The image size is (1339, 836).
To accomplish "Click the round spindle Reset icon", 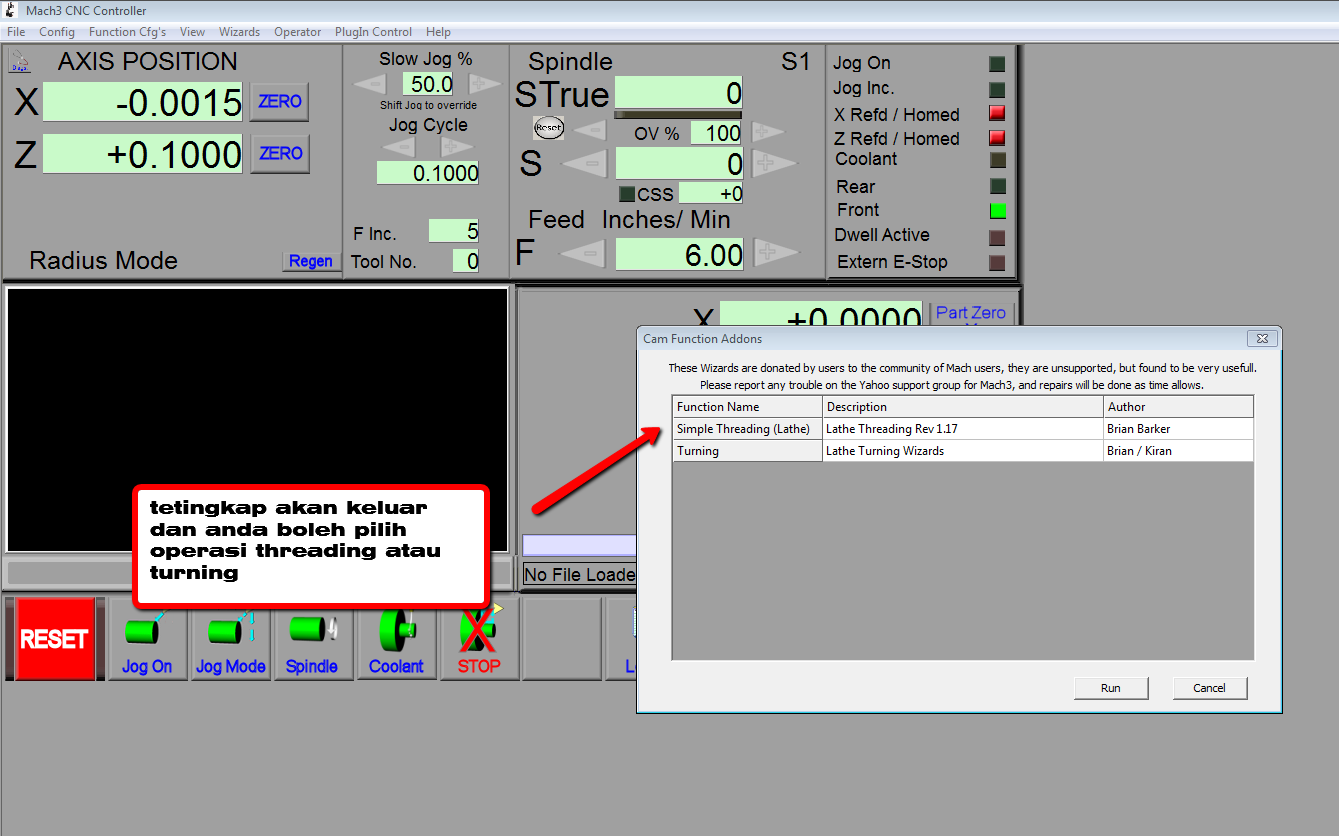I will click(x=548, y=127).
